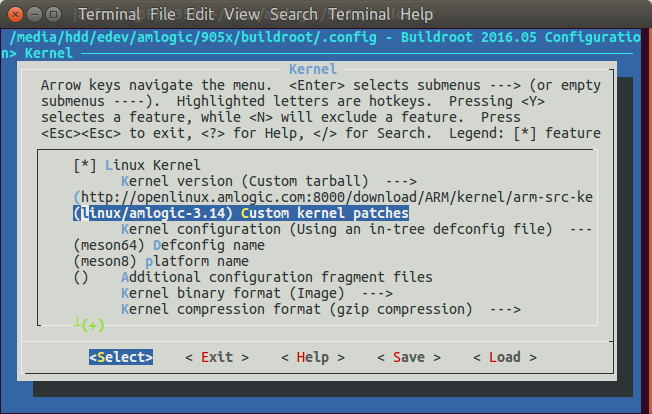
Task: Select Additional configuration fragment files entry
Action: (253, 277)
